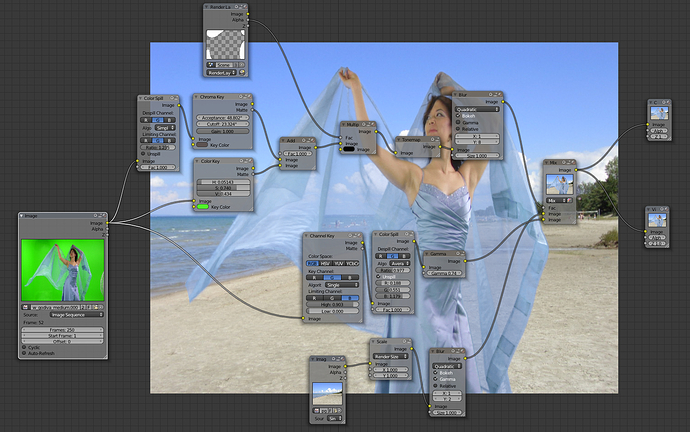This screenshot has width=690, height=432.
Task: Open the Mix blend mode dropdown
Action: 556,200
